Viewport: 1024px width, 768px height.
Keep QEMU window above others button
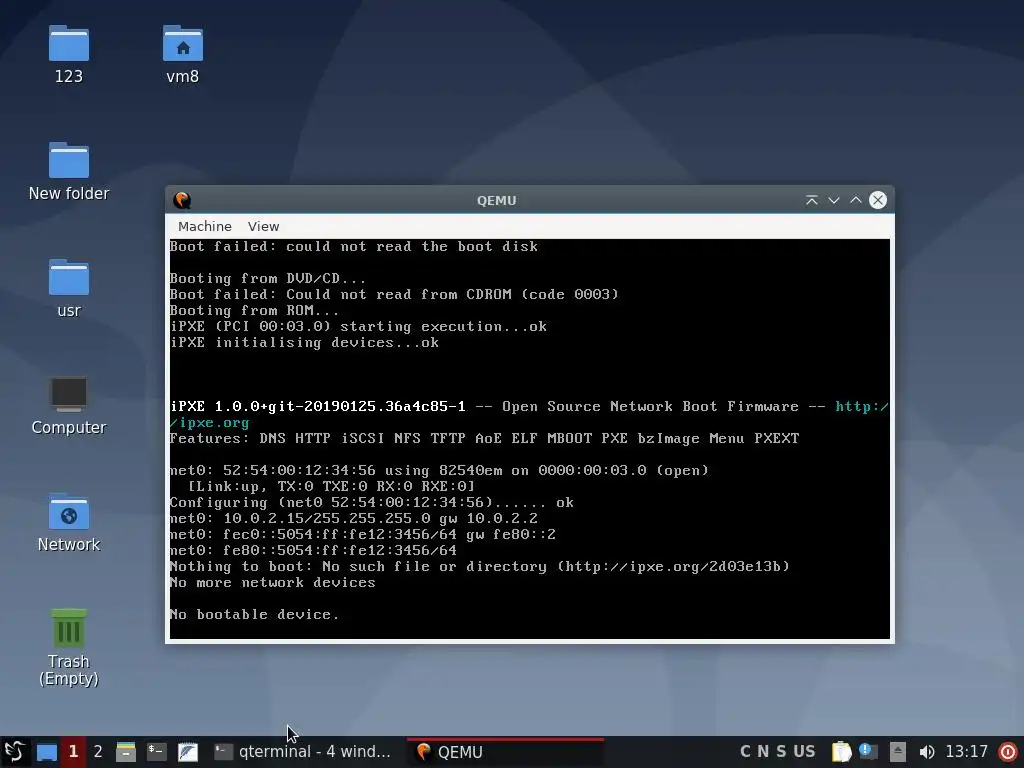coord(812,200)
